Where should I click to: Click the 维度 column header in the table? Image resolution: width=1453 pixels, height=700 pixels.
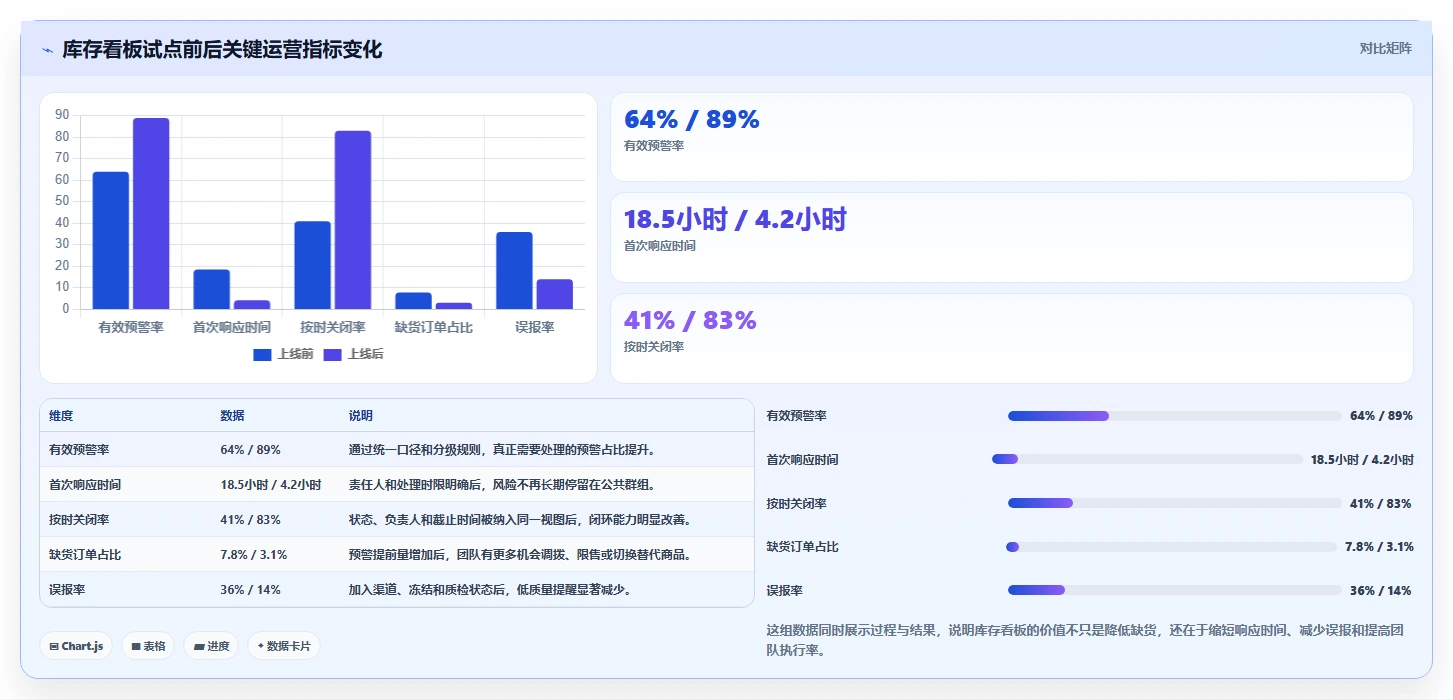(61, 416)
